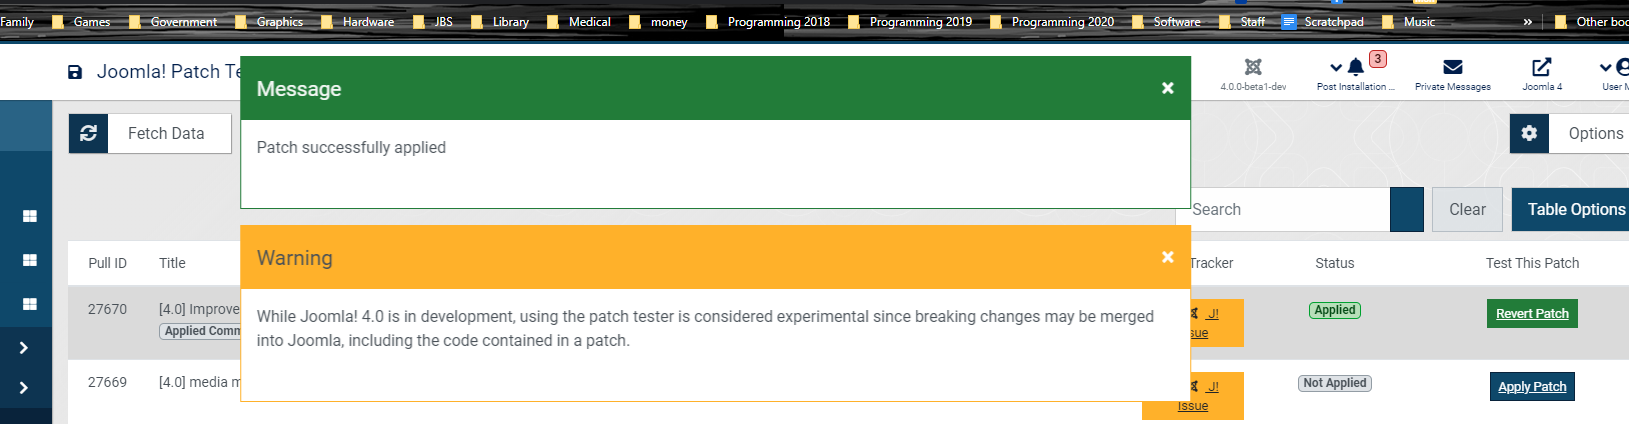Screen dimensions: 1629x424
Task: Click the Clear search button
Action: pyautogui.click(x=1467, y=209)
